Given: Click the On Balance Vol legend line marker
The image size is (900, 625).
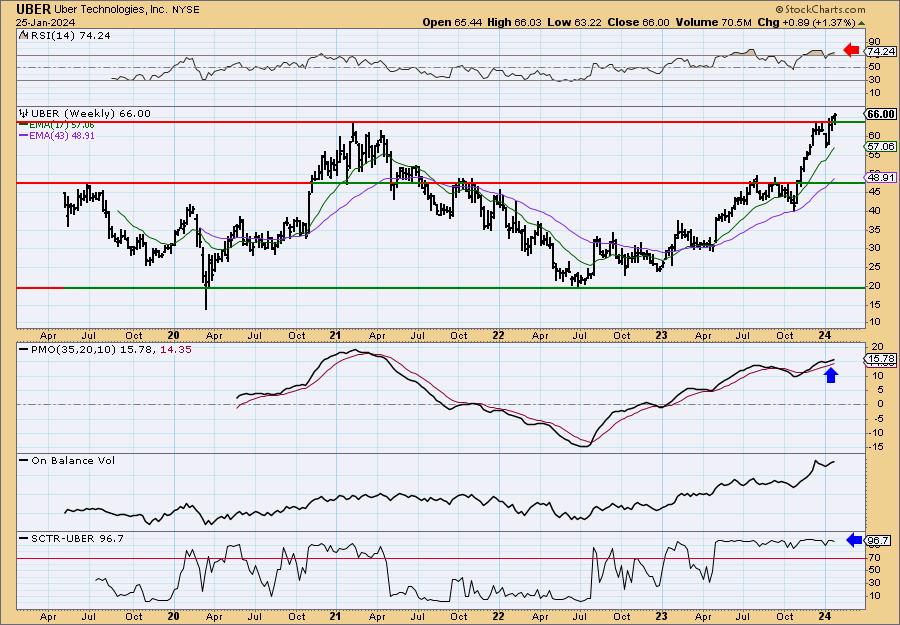Looking at the screenshot, I should pyautogui.click(x=24, y=461).
